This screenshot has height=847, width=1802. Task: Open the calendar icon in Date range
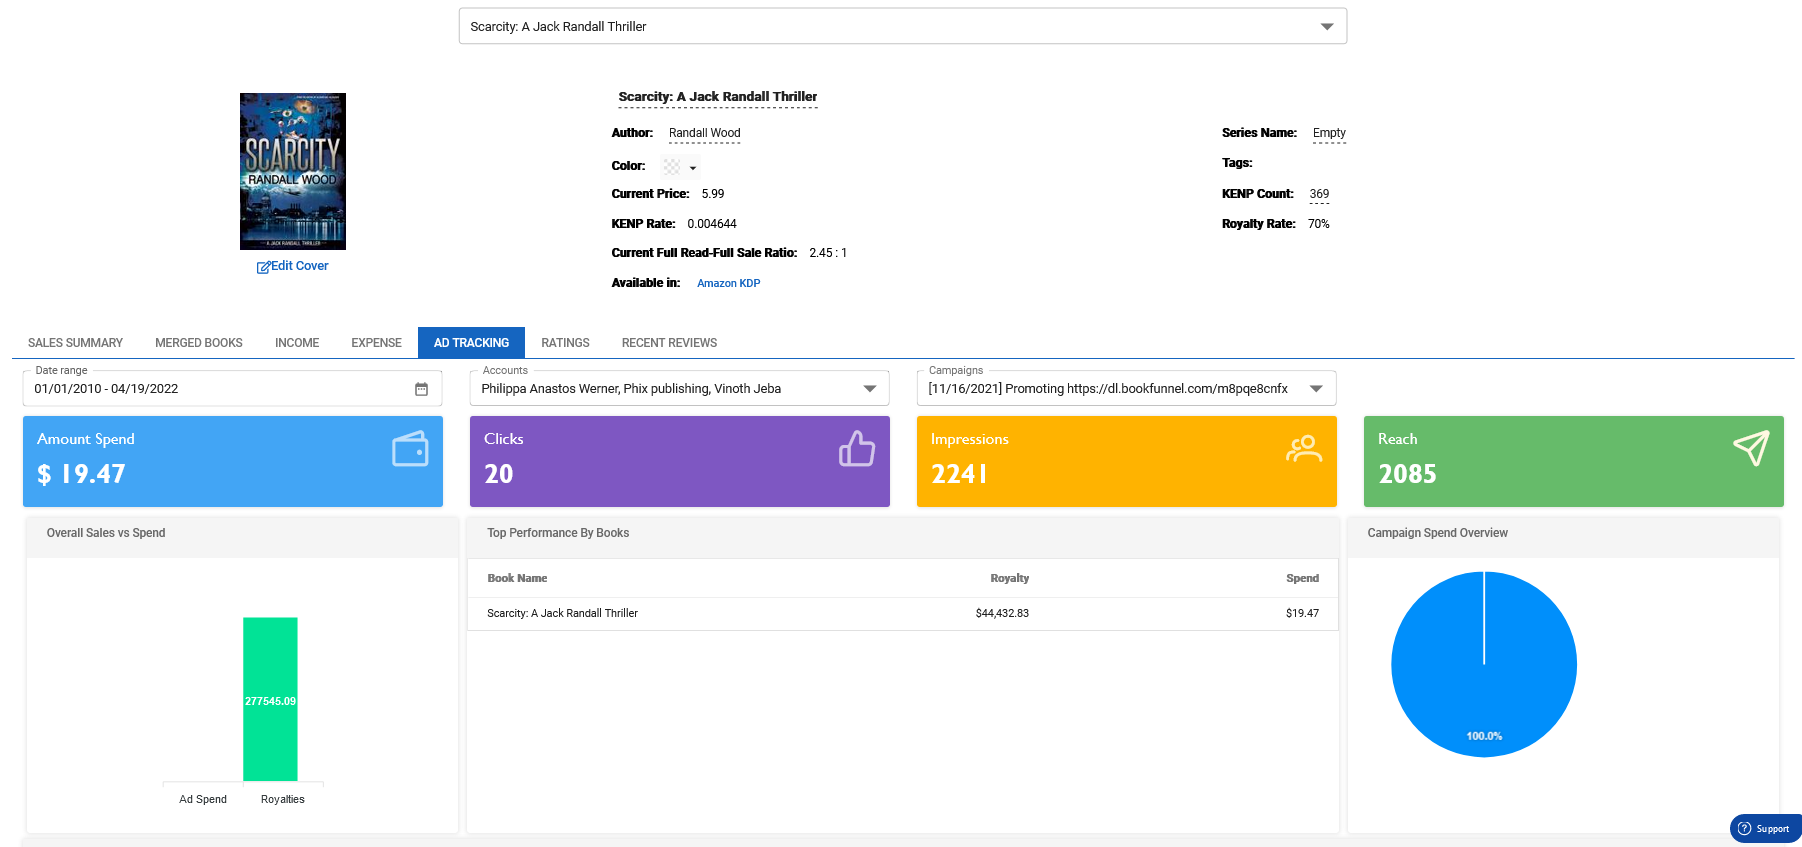(421, 389)
